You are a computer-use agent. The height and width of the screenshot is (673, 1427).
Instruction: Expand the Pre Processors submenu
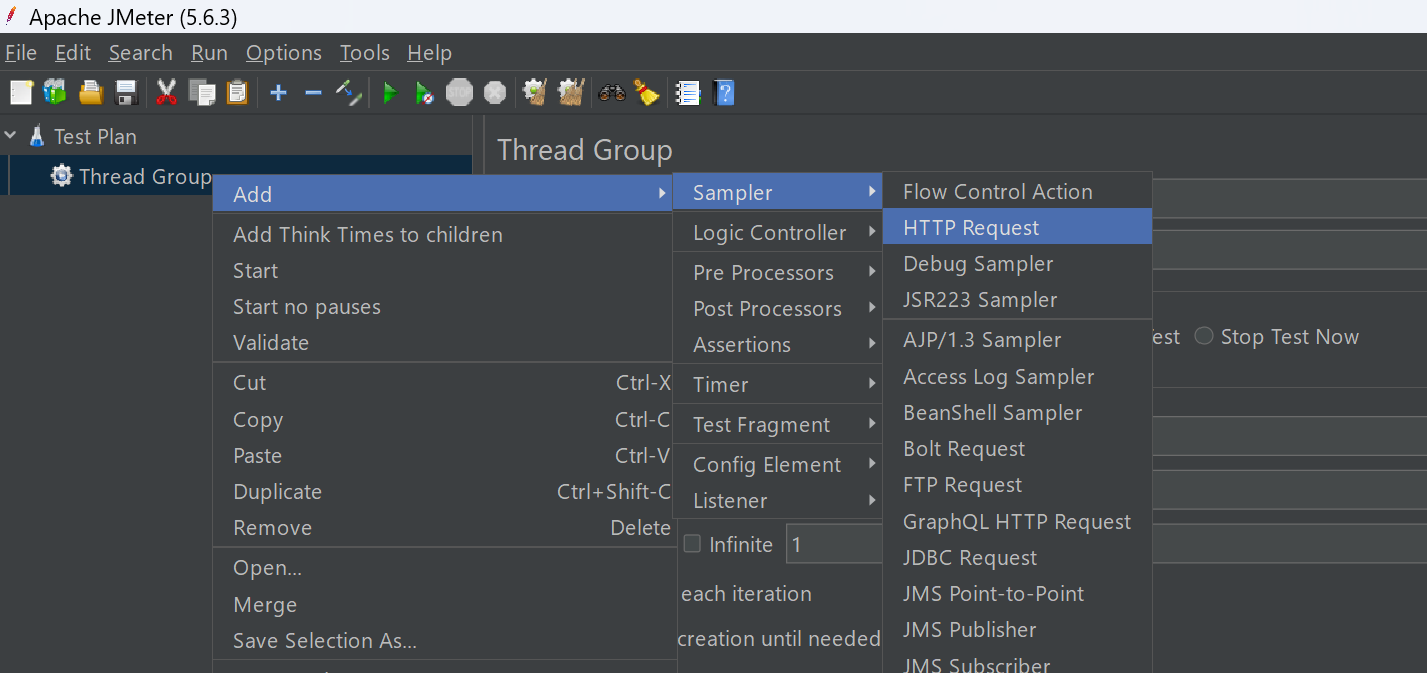click(777, 273)
